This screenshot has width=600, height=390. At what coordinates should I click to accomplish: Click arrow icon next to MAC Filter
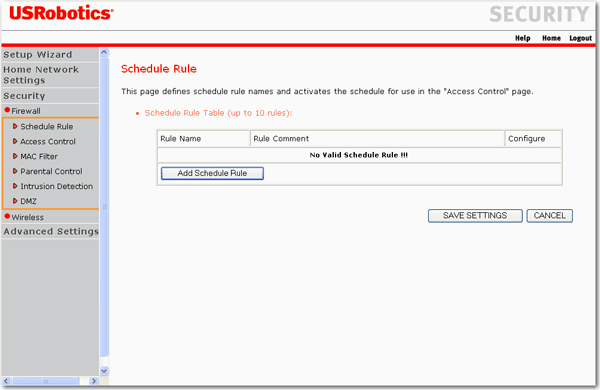click(x=15, y=156)
